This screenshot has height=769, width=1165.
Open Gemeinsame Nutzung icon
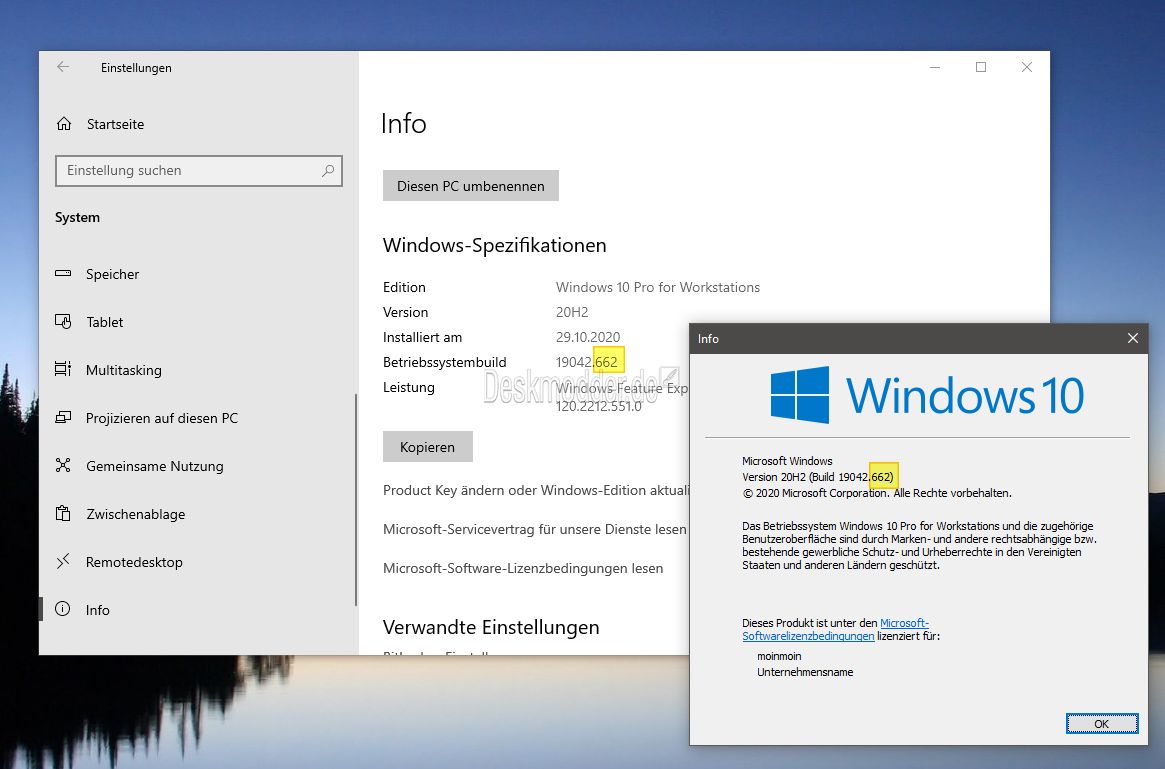63,466
